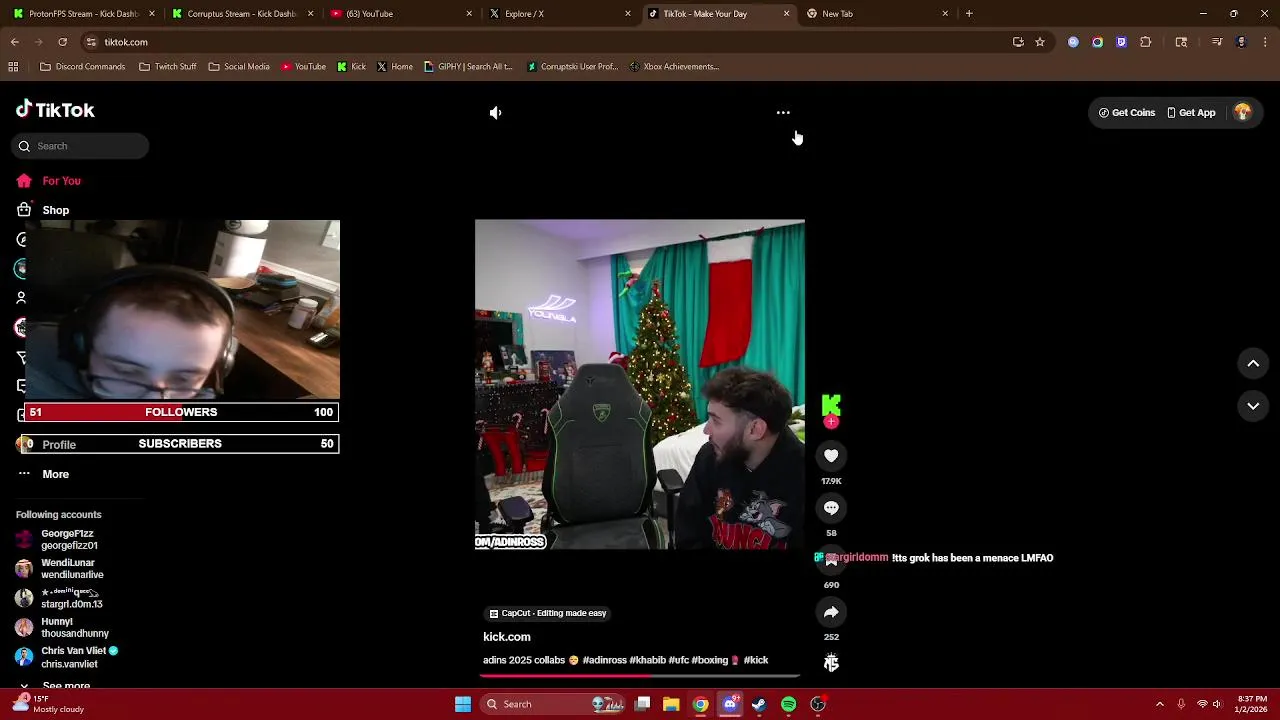
Task: Open apps grid in bookmarks bar
Action: click(13, 67)
